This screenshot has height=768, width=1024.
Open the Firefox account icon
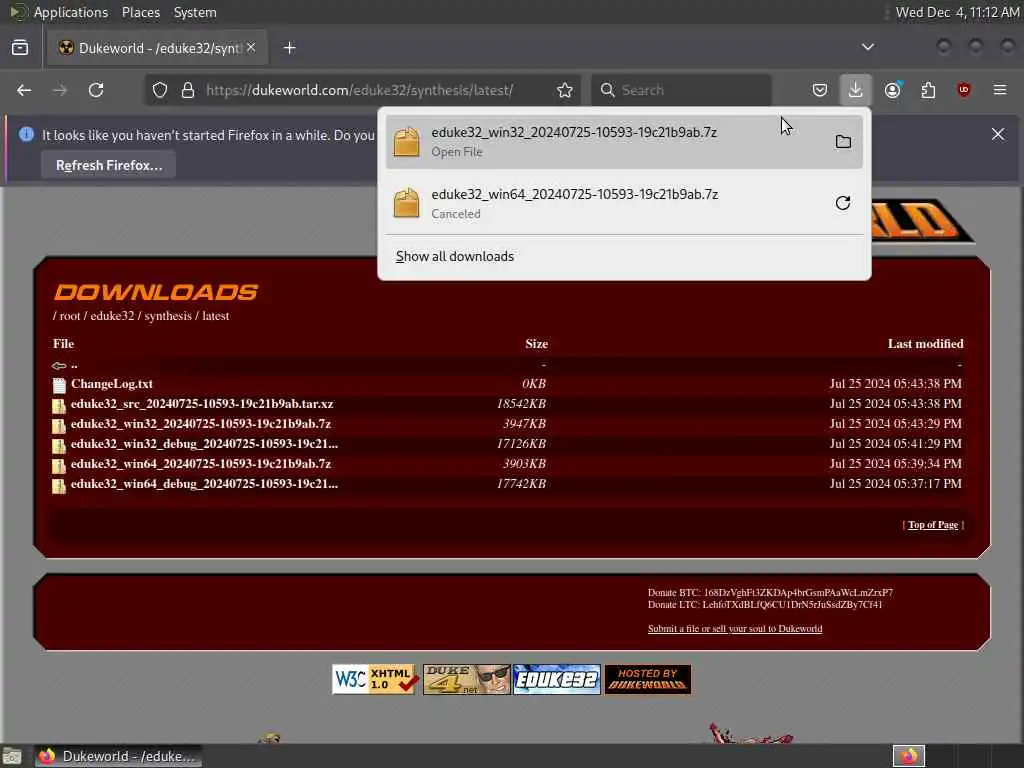pos(893,90)
